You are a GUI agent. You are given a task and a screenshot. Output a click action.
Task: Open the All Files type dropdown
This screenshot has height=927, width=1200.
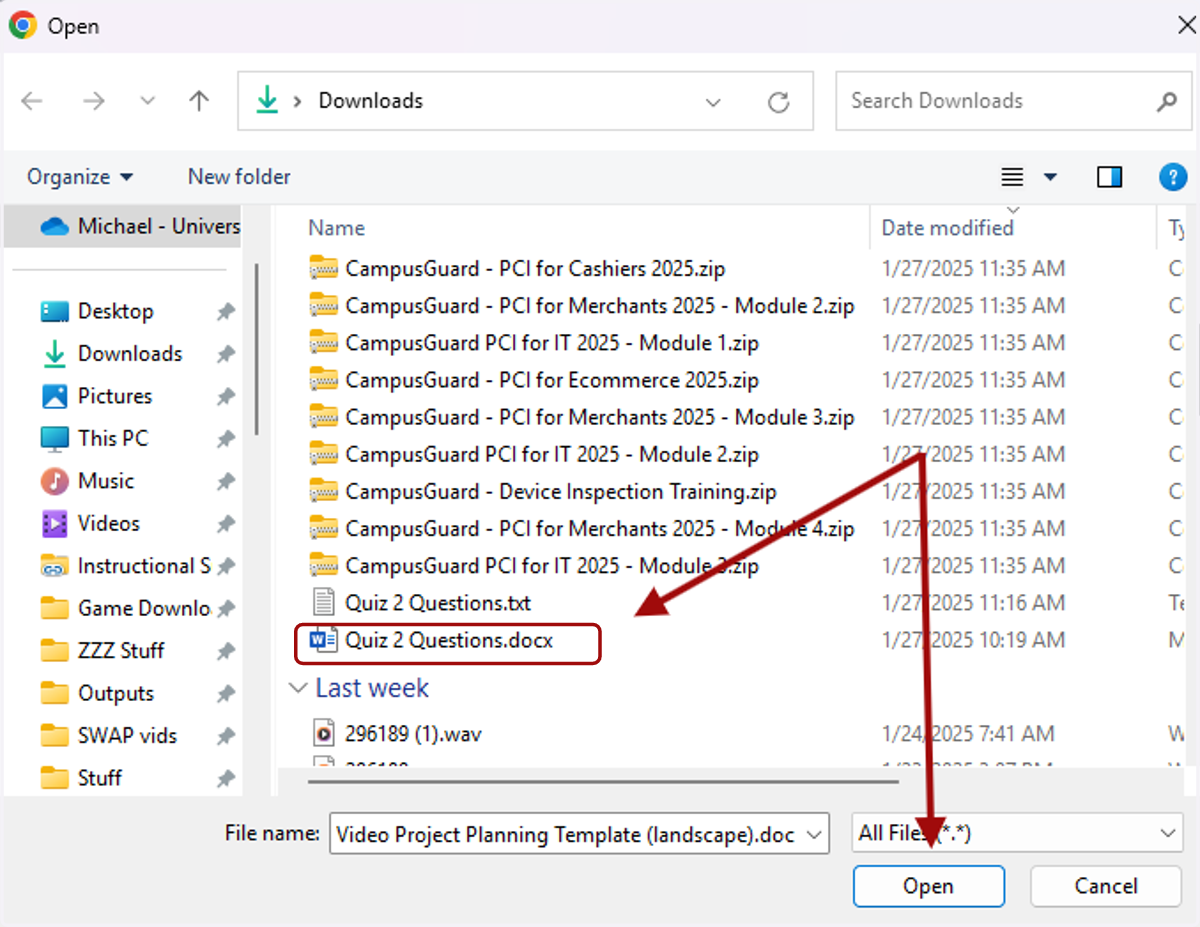(x=1018, y=833)
